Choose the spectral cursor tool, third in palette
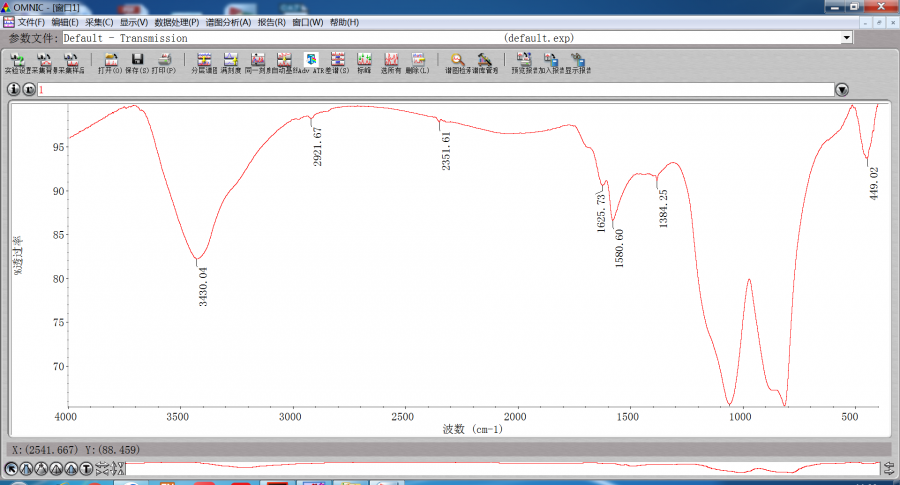 (41, 469)
